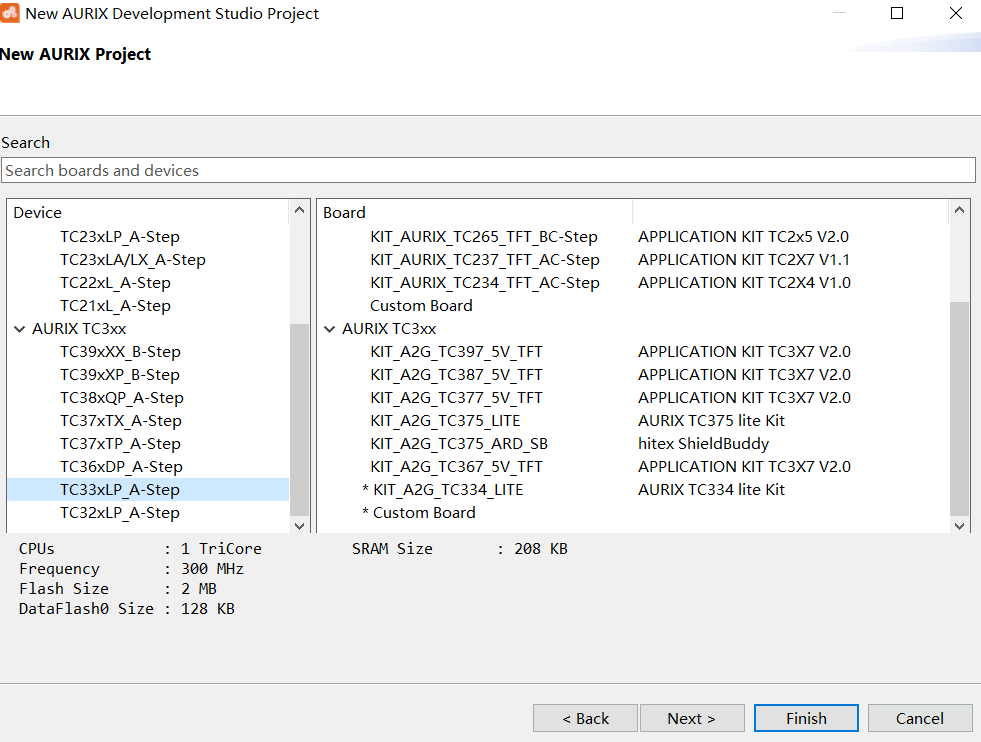Click Device list scrollbar thumb
This screenshot has height=742, width=981.
pos(300,420)
